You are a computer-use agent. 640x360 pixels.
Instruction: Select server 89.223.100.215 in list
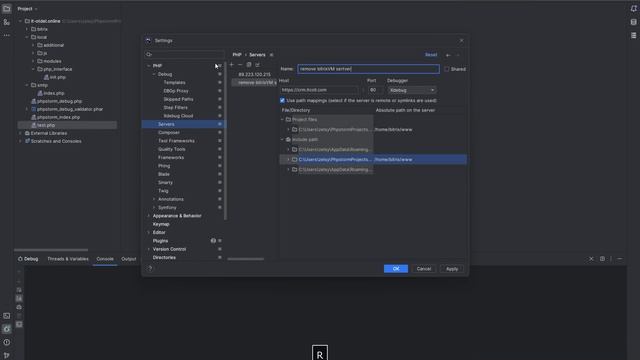[x=254, y=74]
